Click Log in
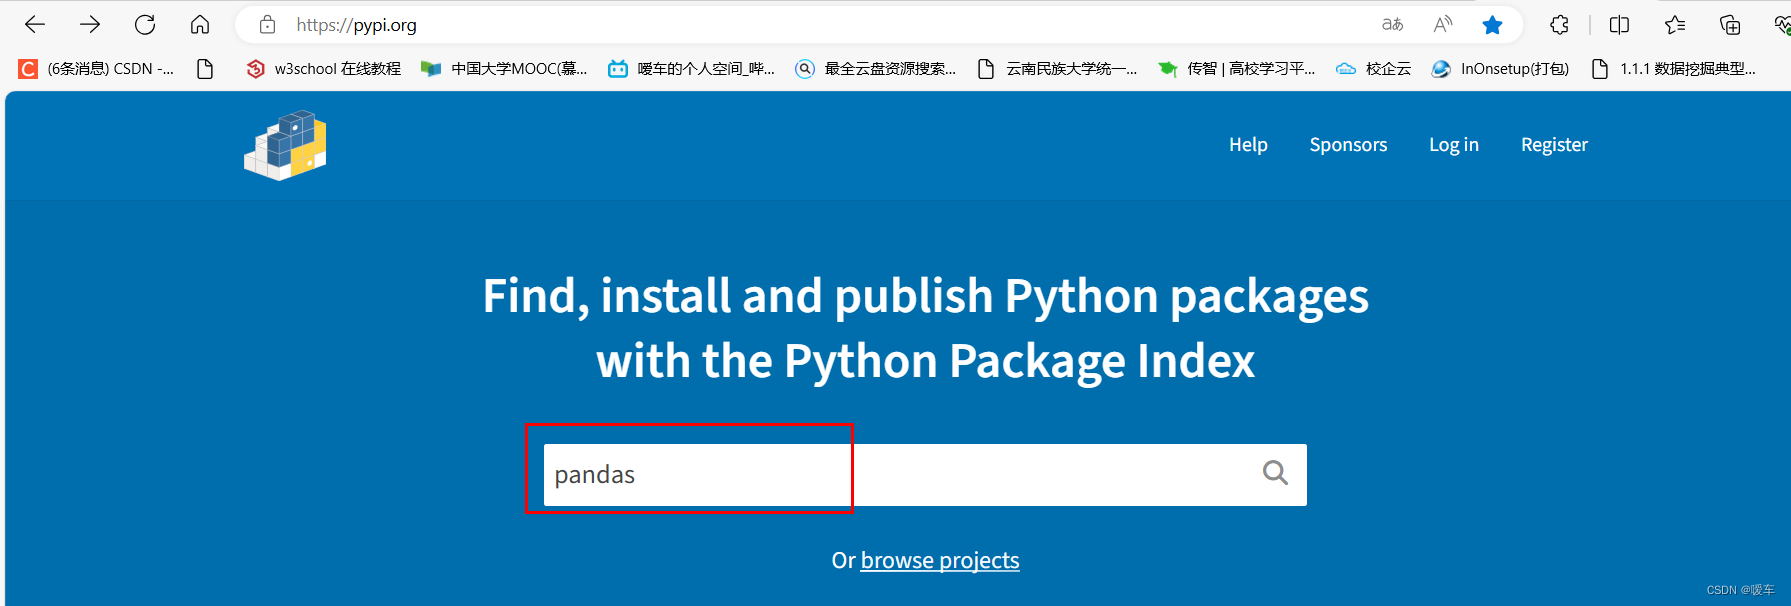 pos(1453,145)
